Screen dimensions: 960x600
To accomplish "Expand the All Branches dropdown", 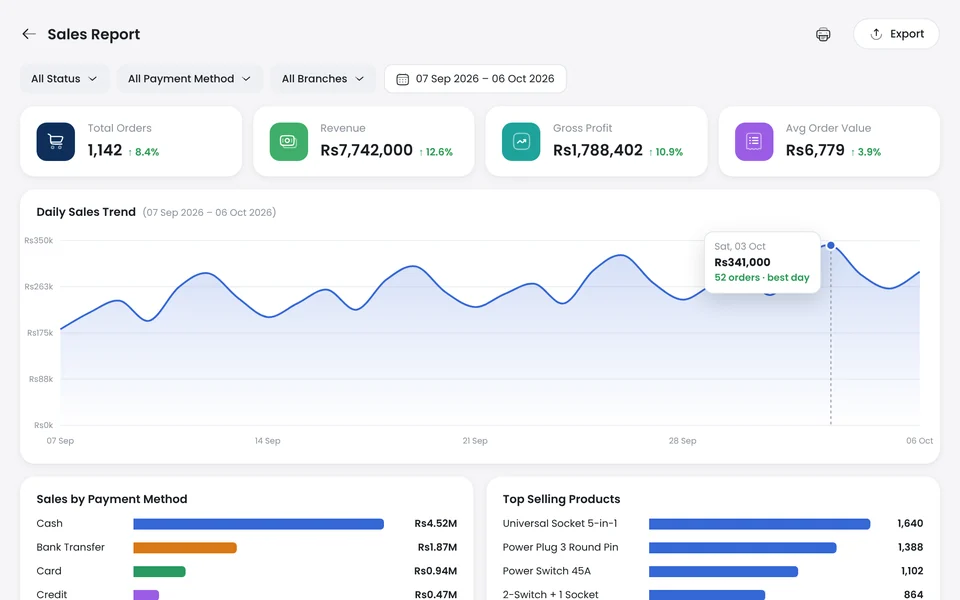I will click(323, 78).
